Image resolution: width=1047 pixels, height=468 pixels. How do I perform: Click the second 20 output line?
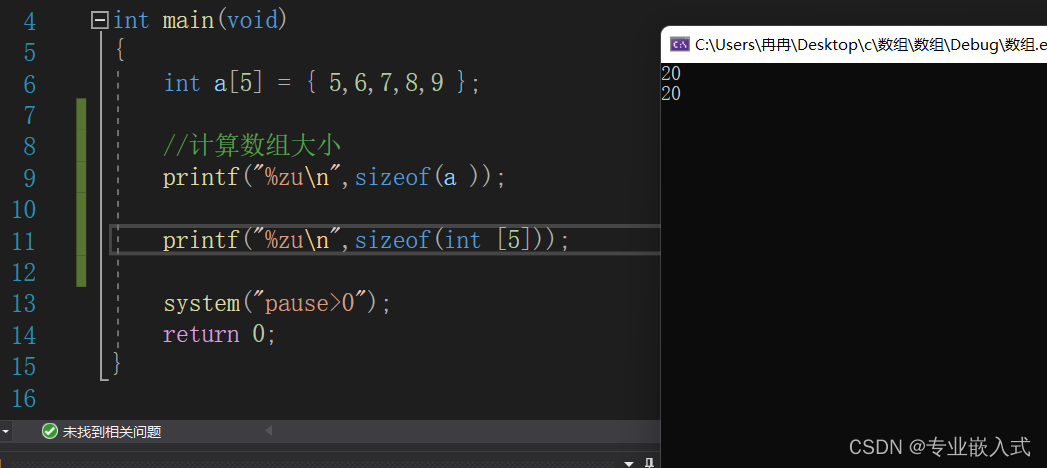671,94
